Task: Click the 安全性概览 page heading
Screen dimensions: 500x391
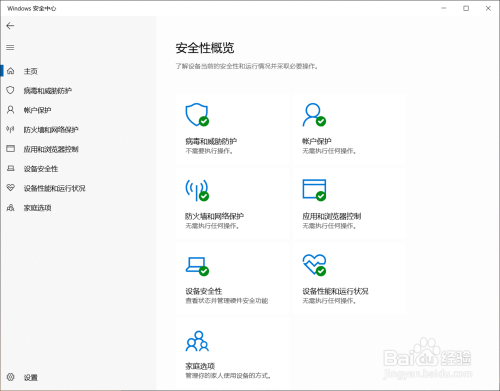Action: 205,48
